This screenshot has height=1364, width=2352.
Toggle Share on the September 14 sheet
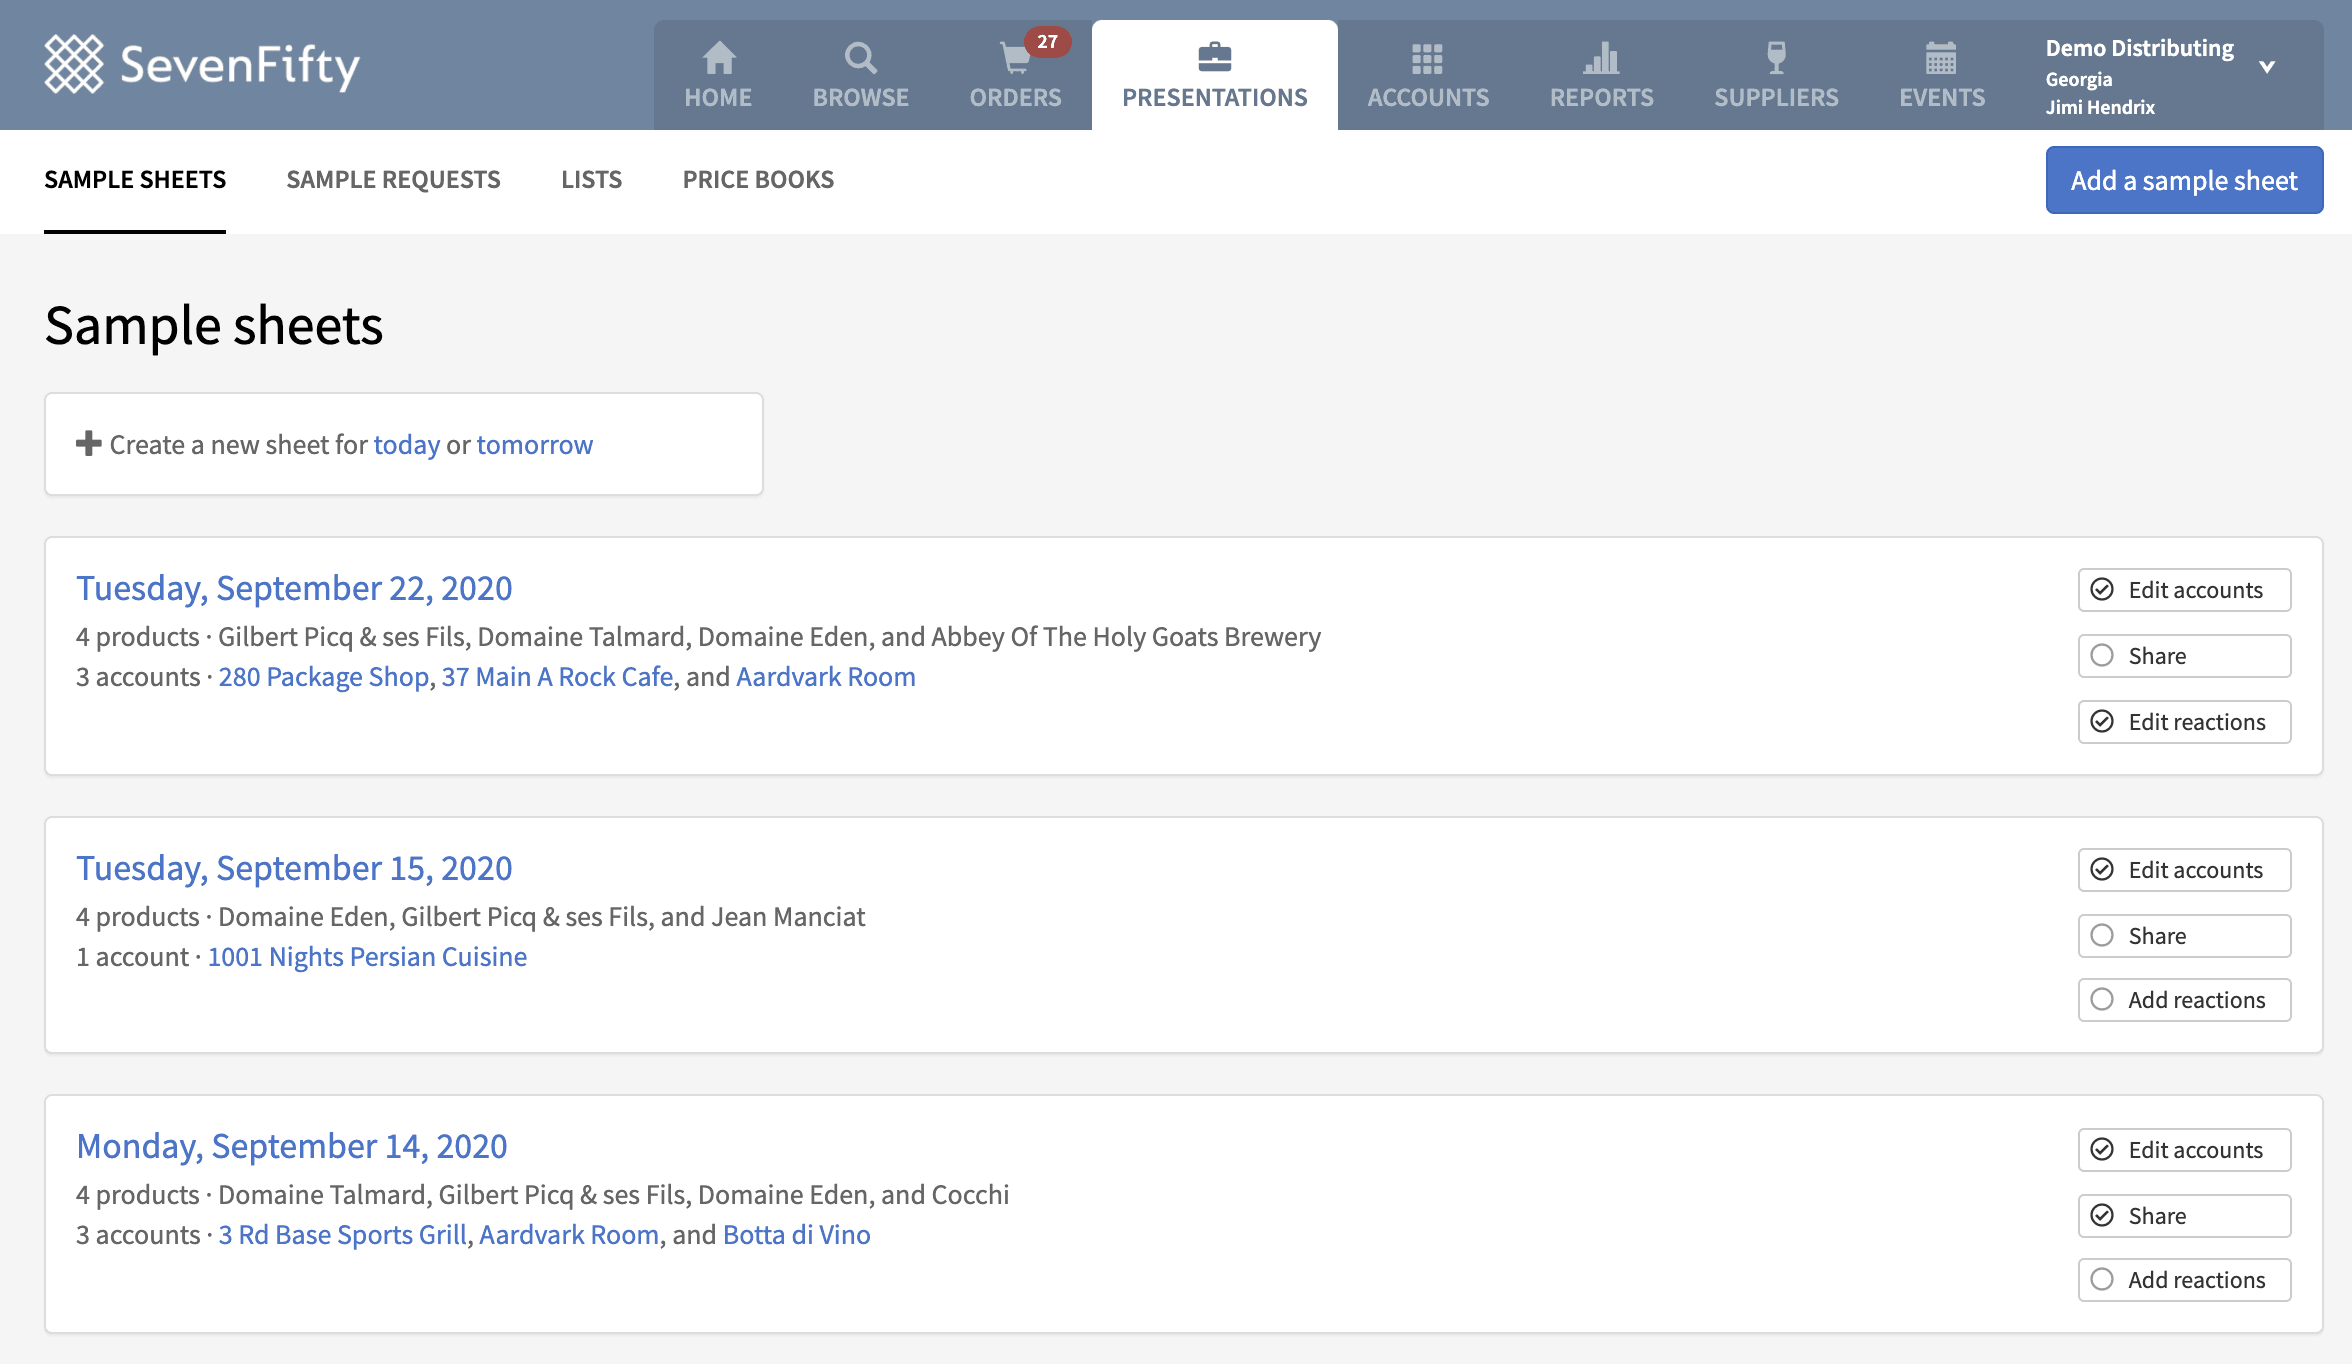coord(2184,1216)
